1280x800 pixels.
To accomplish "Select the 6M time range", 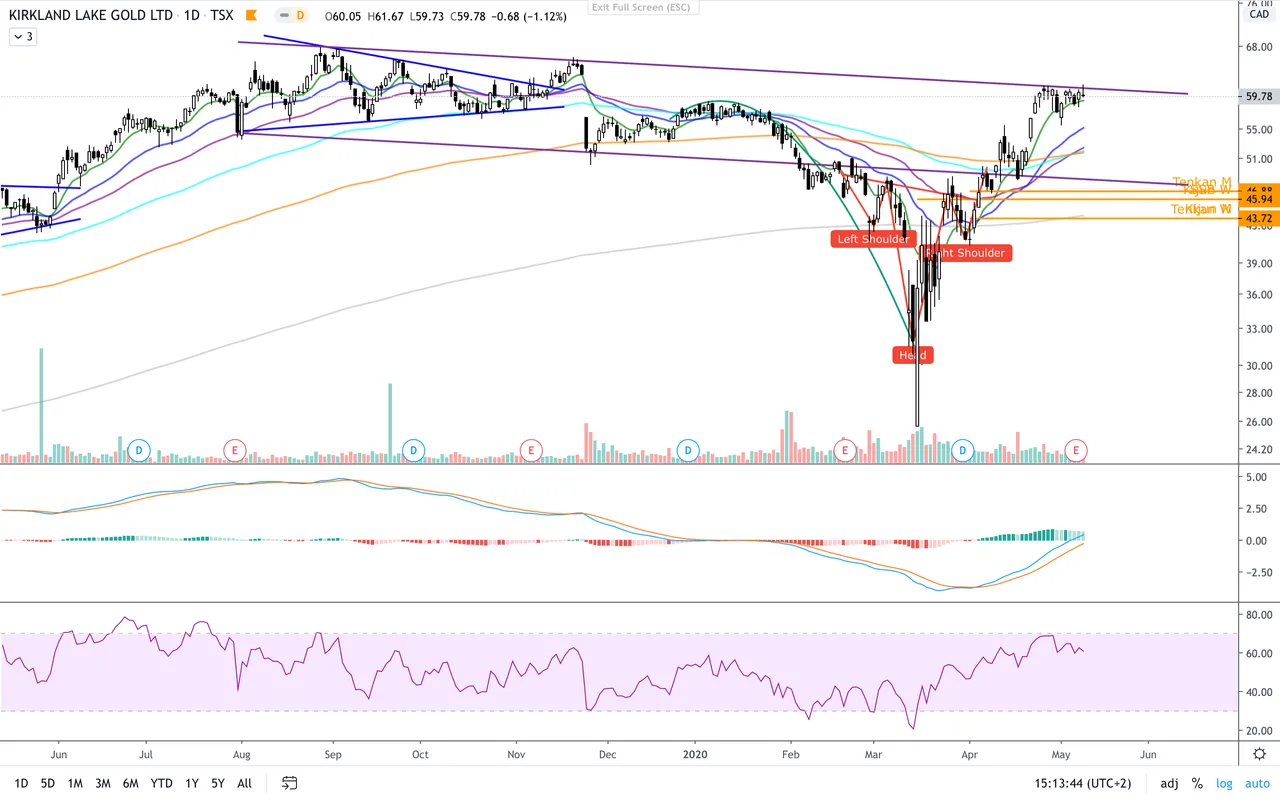I will 130,783.
